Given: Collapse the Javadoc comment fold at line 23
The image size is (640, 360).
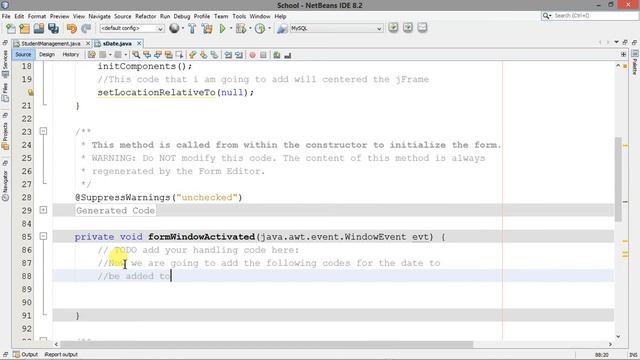Looking at the screenshot, I should click(43, 131).
